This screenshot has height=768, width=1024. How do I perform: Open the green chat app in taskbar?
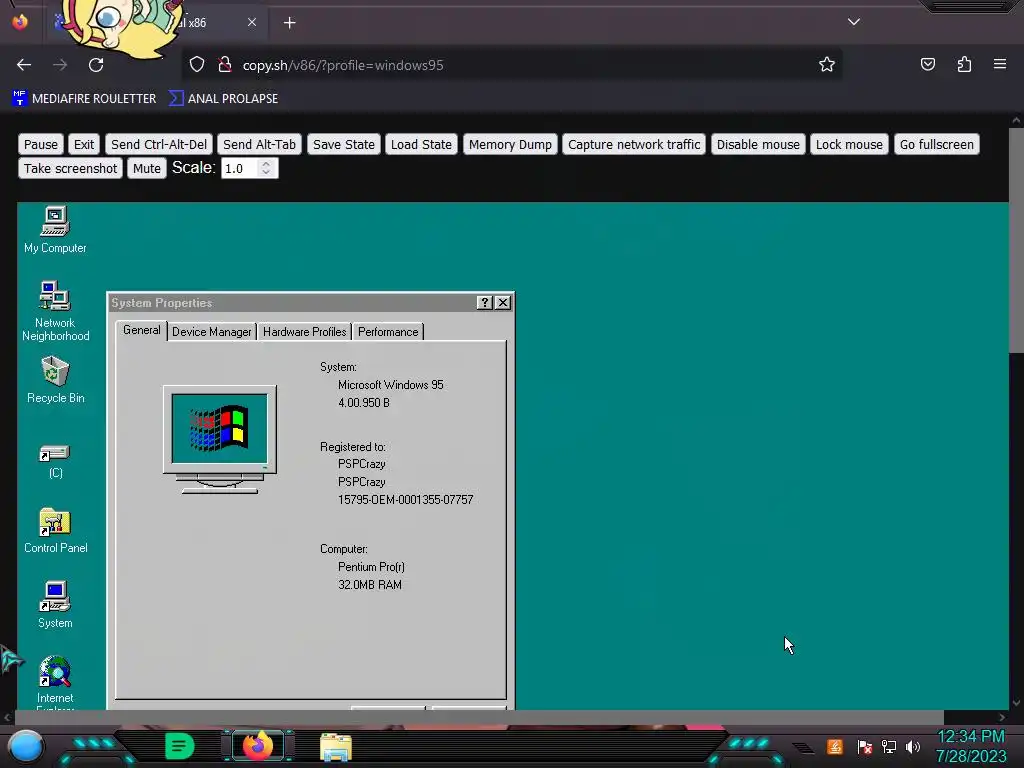tap(180, 746)
